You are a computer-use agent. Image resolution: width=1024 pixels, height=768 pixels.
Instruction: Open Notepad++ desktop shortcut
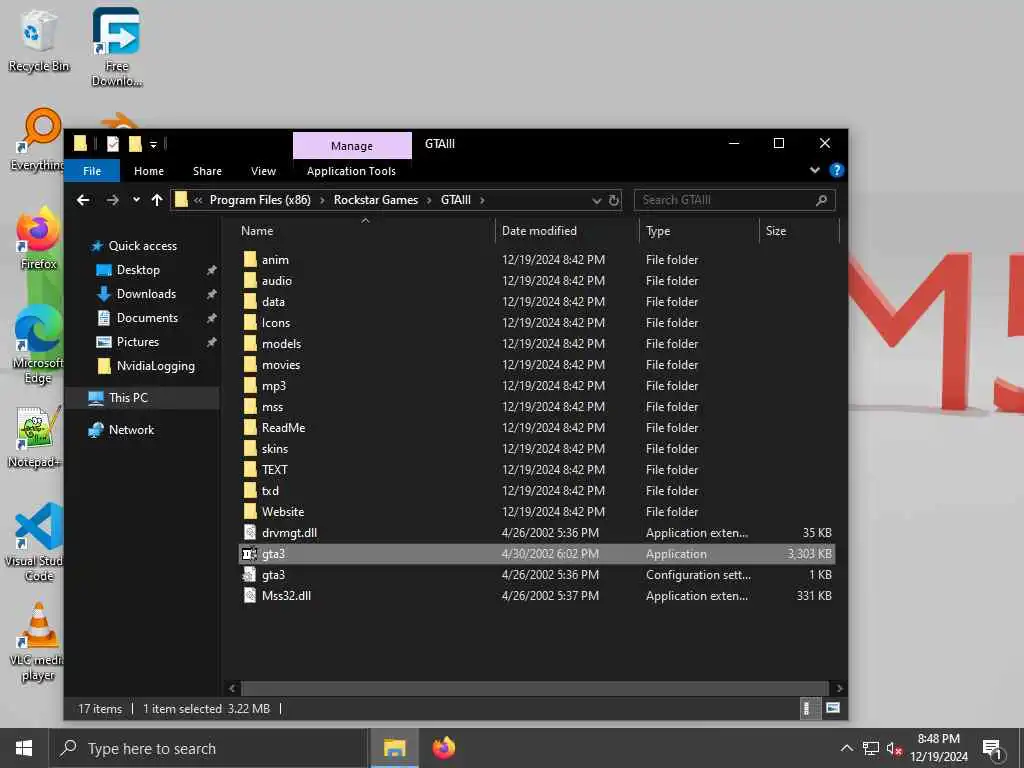point(36,438)
